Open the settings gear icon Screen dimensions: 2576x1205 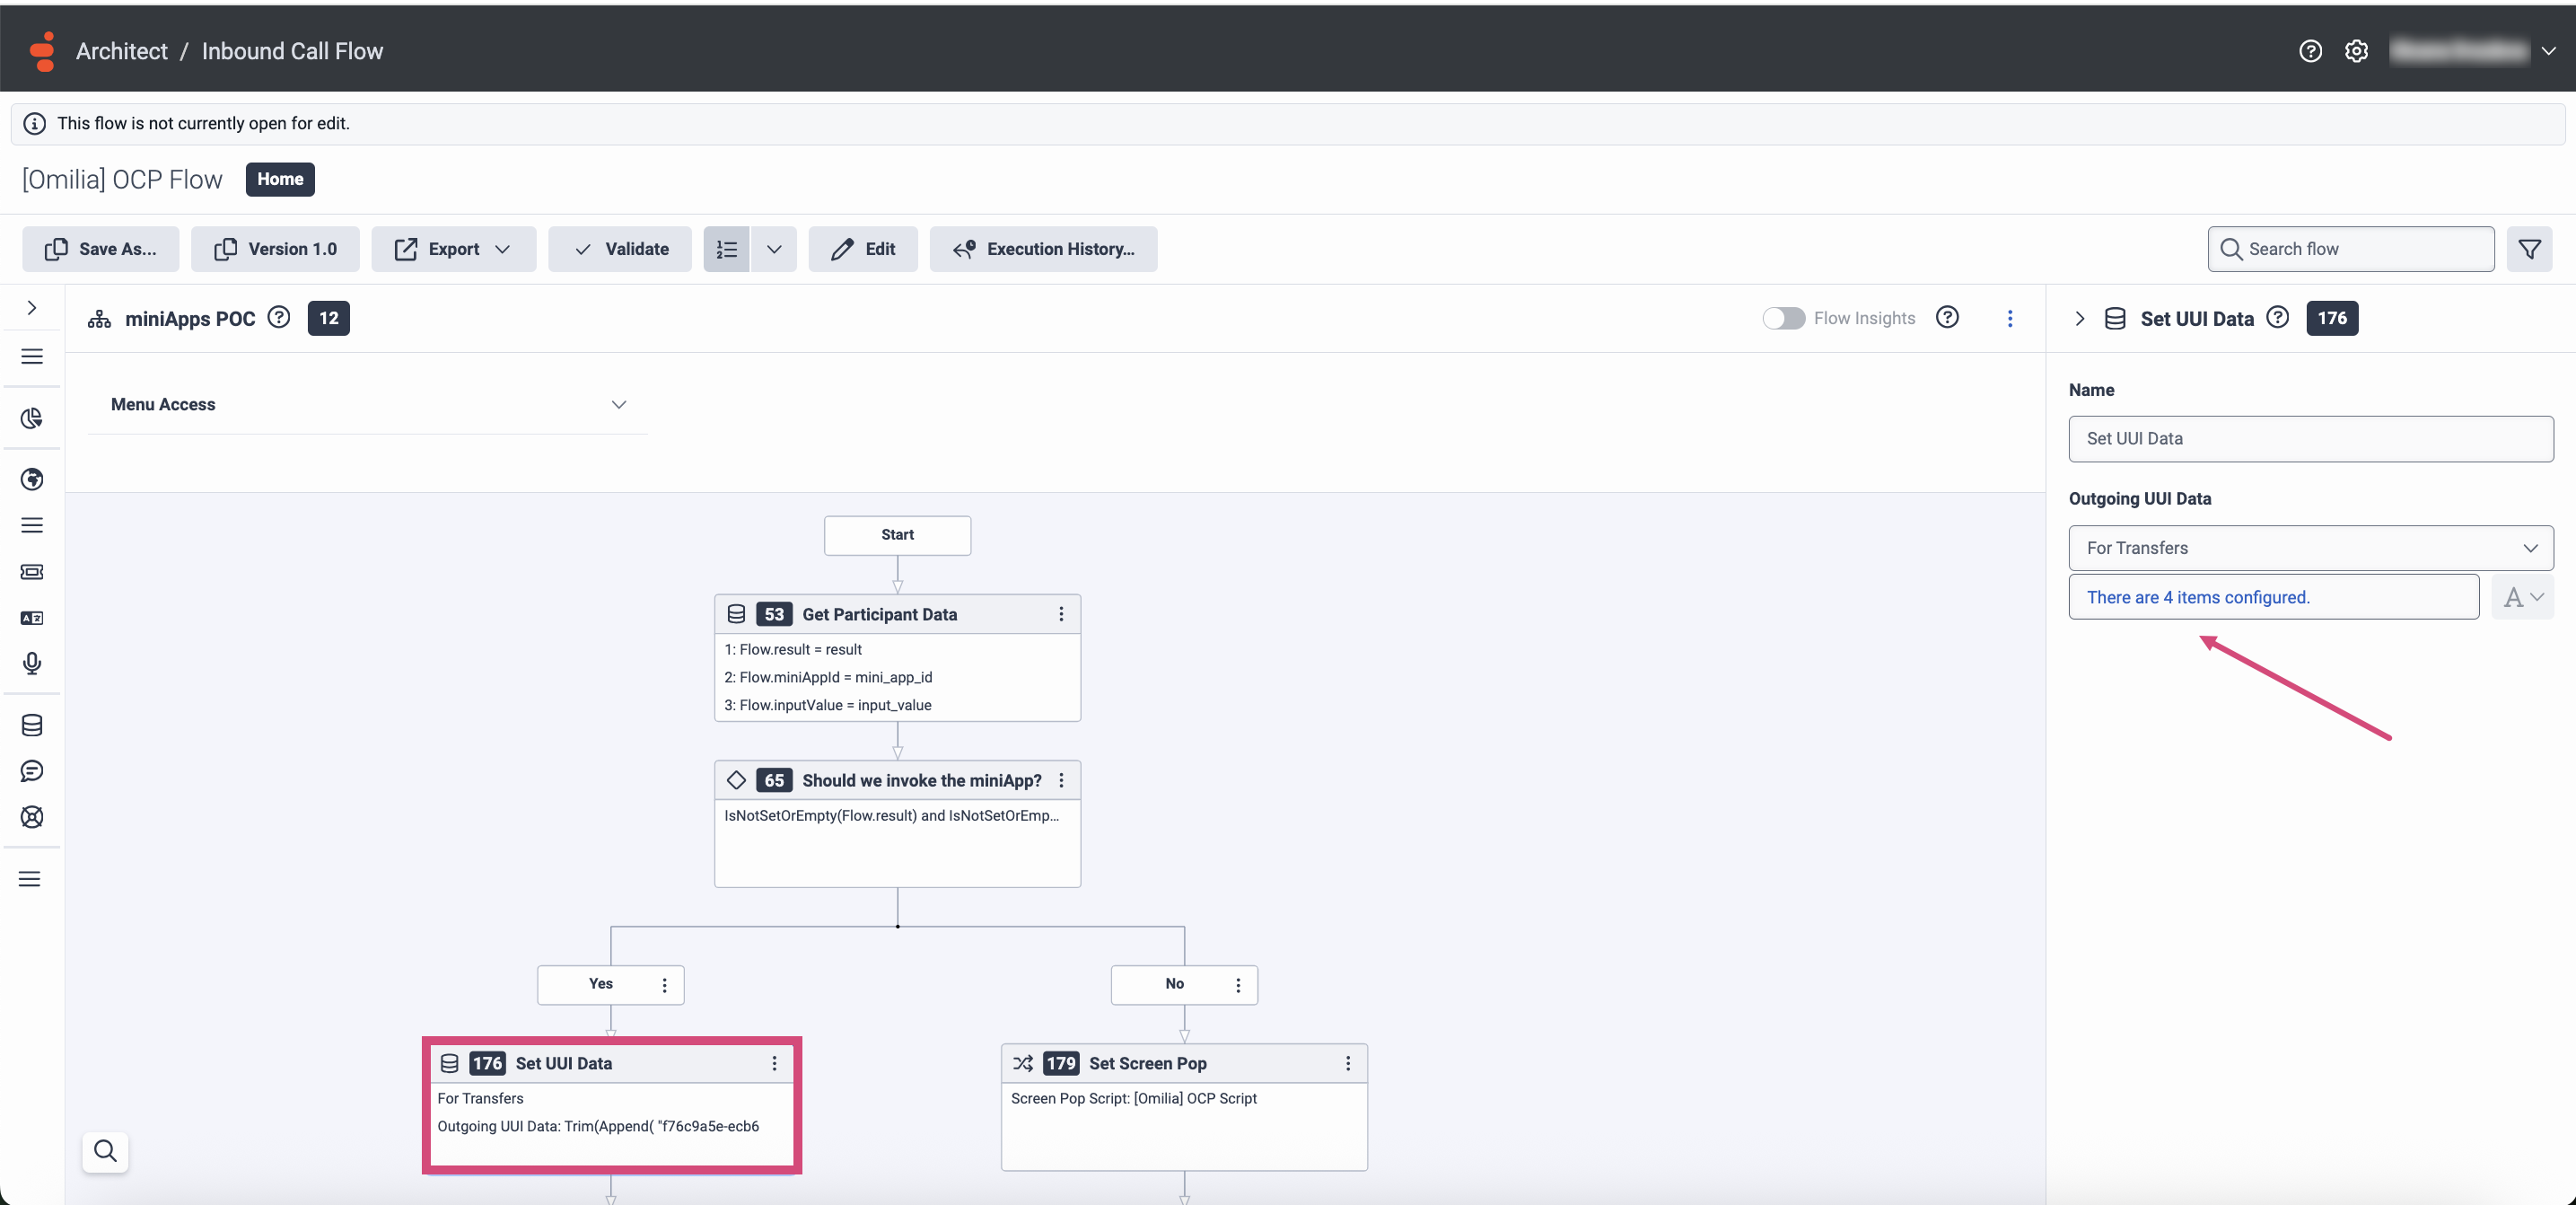pos(2356,51)
